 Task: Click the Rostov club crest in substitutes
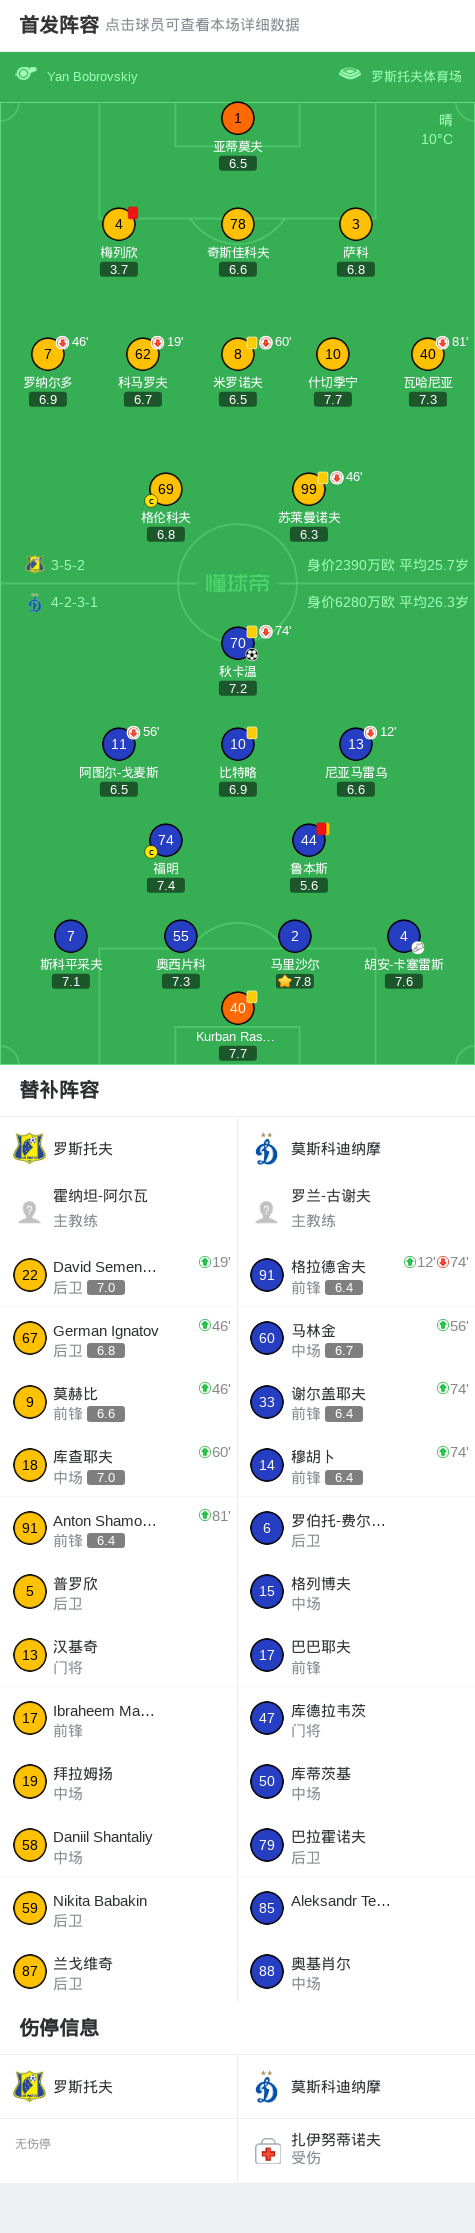(x=30, y=1148)
